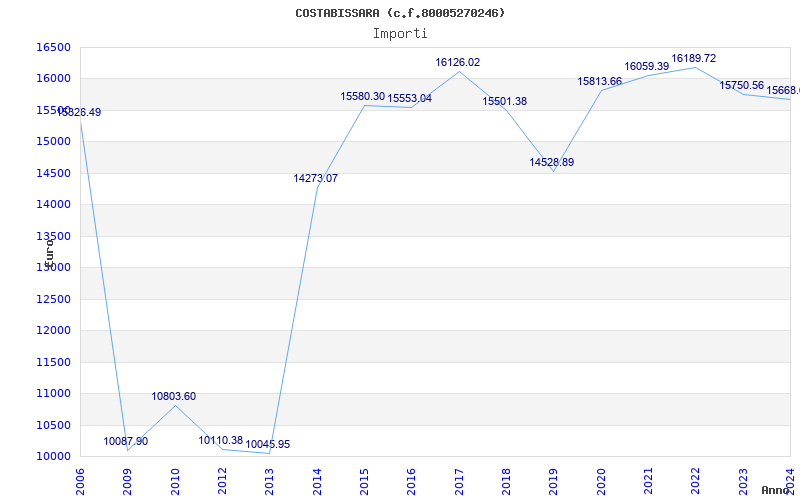
Task: Select data label 16059.39
Action: pyautogui.click(x=646, y=66)
